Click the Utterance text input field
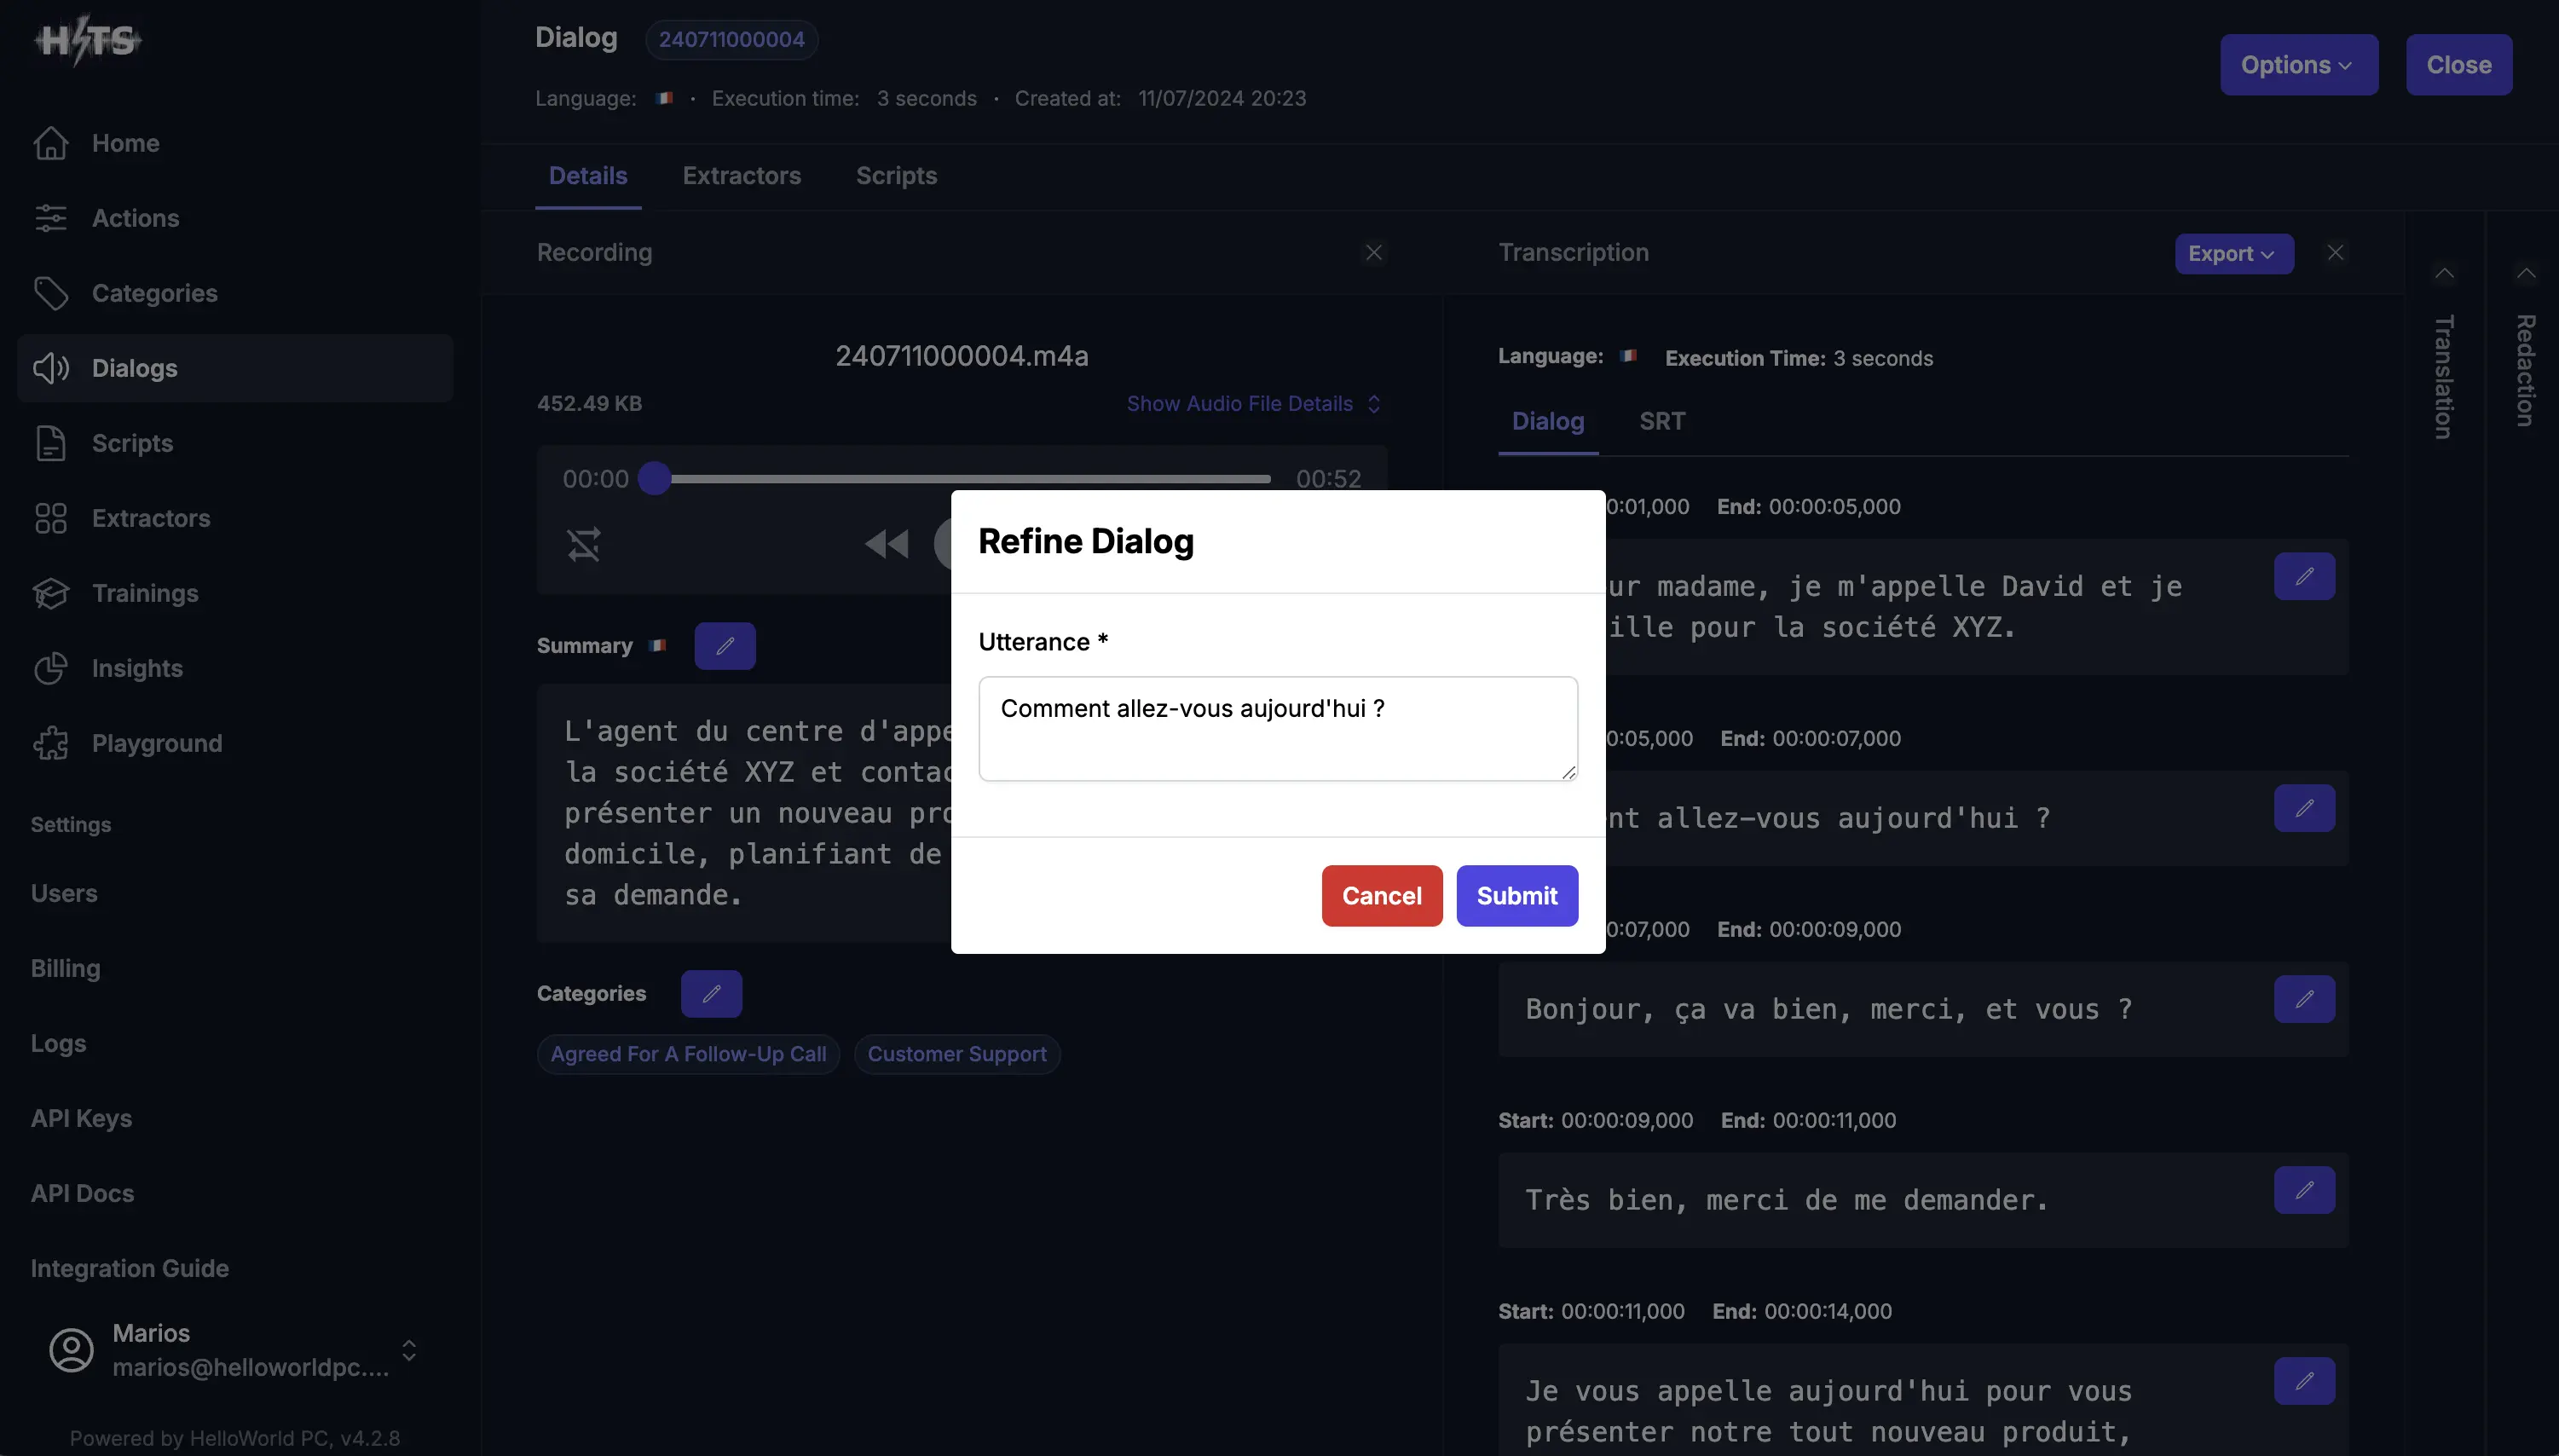Screen dimensions: 2559x1456 [1278, 728]
